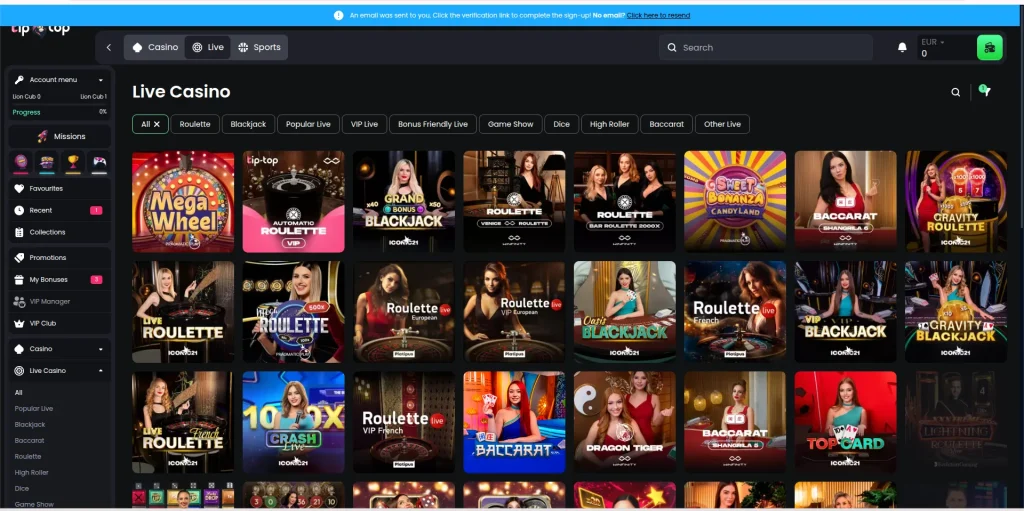Open trophy tournaments icon
The image size is (1024, 511).
tap(73, 162)
